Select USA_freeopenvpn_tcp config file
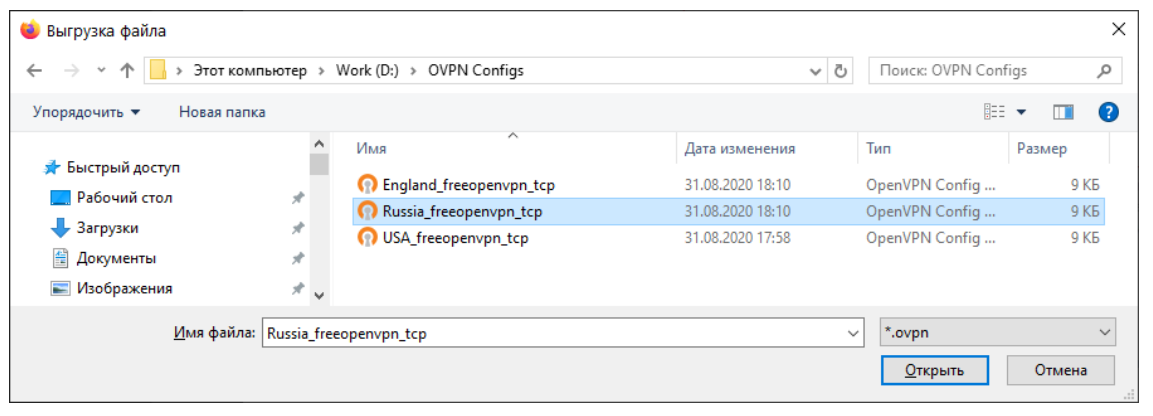1153x416 pixels. point(455,238)
